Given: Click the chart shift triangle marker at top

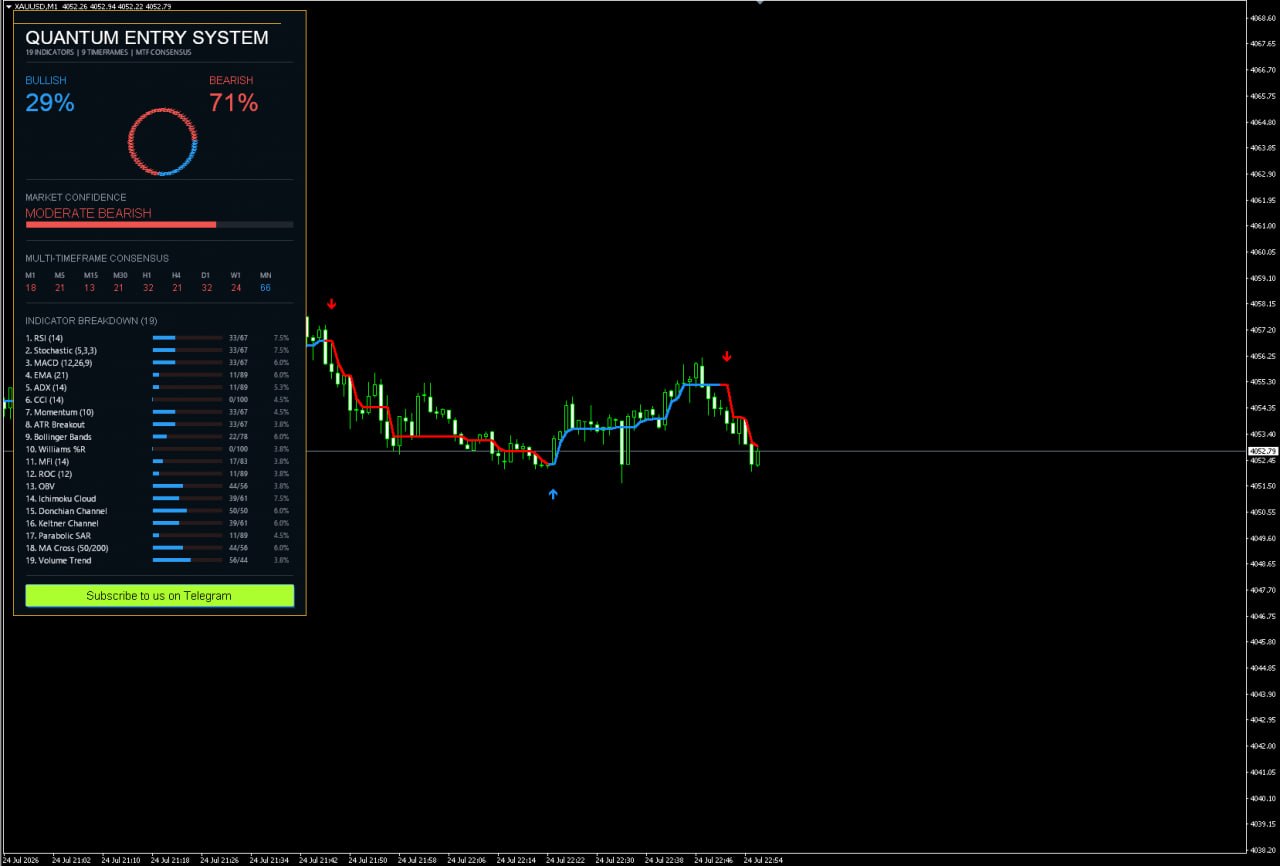Looking at the screenshot, I should [759, 3].
